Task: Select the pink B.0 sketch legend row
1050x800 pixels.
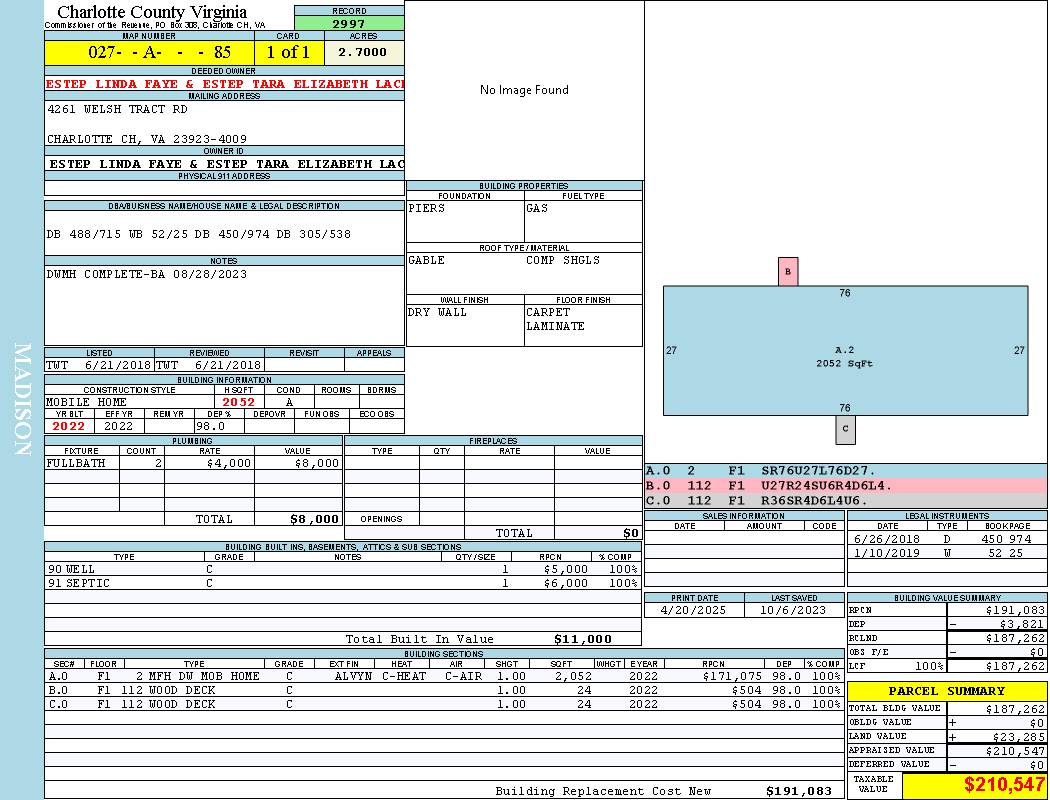Action: point(845,485)
